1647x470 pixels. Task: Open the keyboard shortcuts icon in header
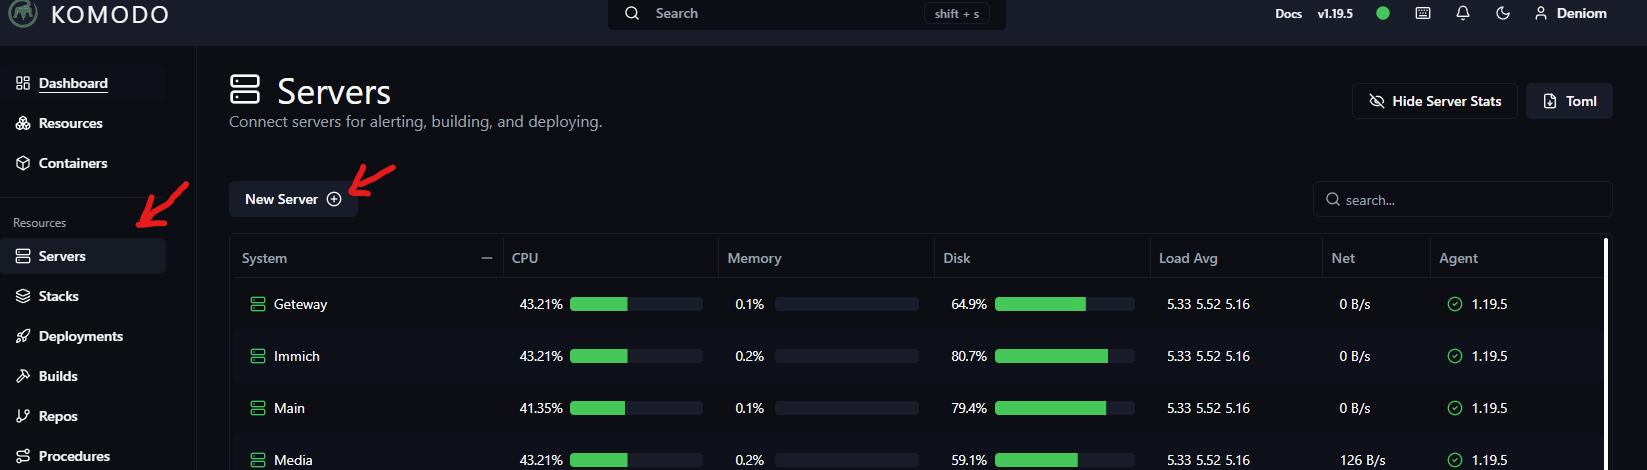pos(1423,14)
